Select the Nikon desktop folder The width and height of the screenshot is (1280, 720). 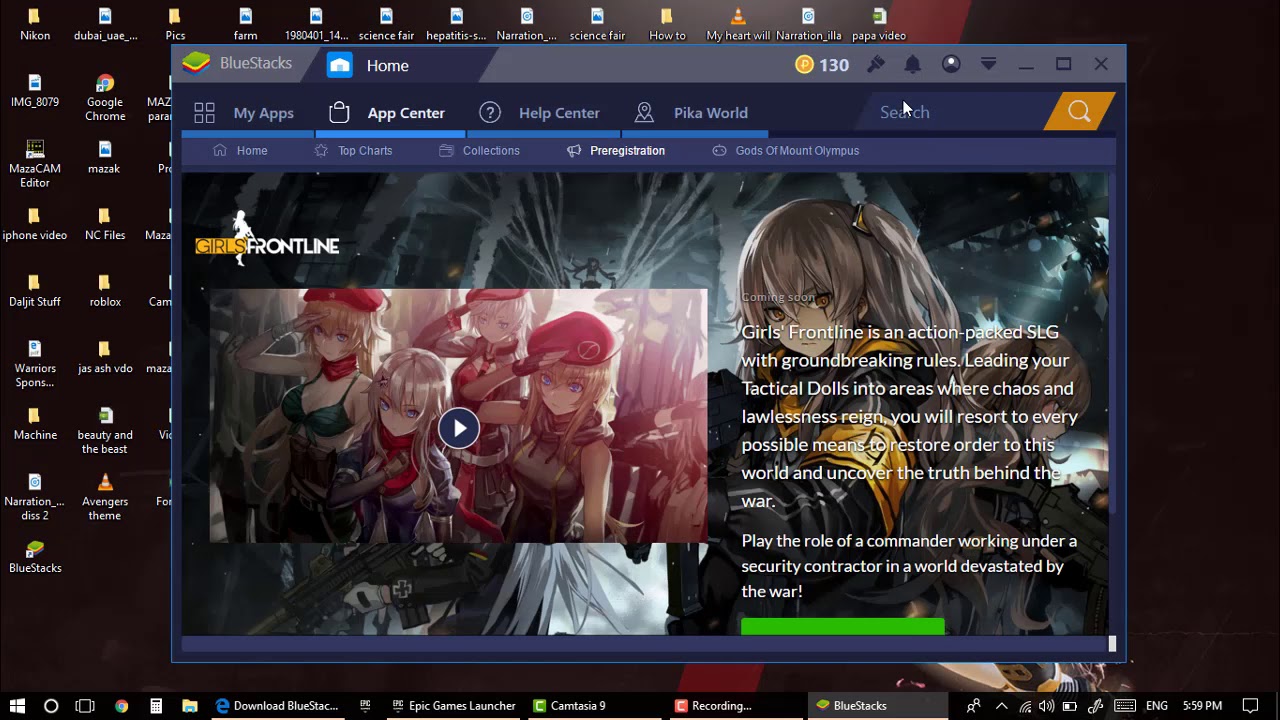click(35, 24)
